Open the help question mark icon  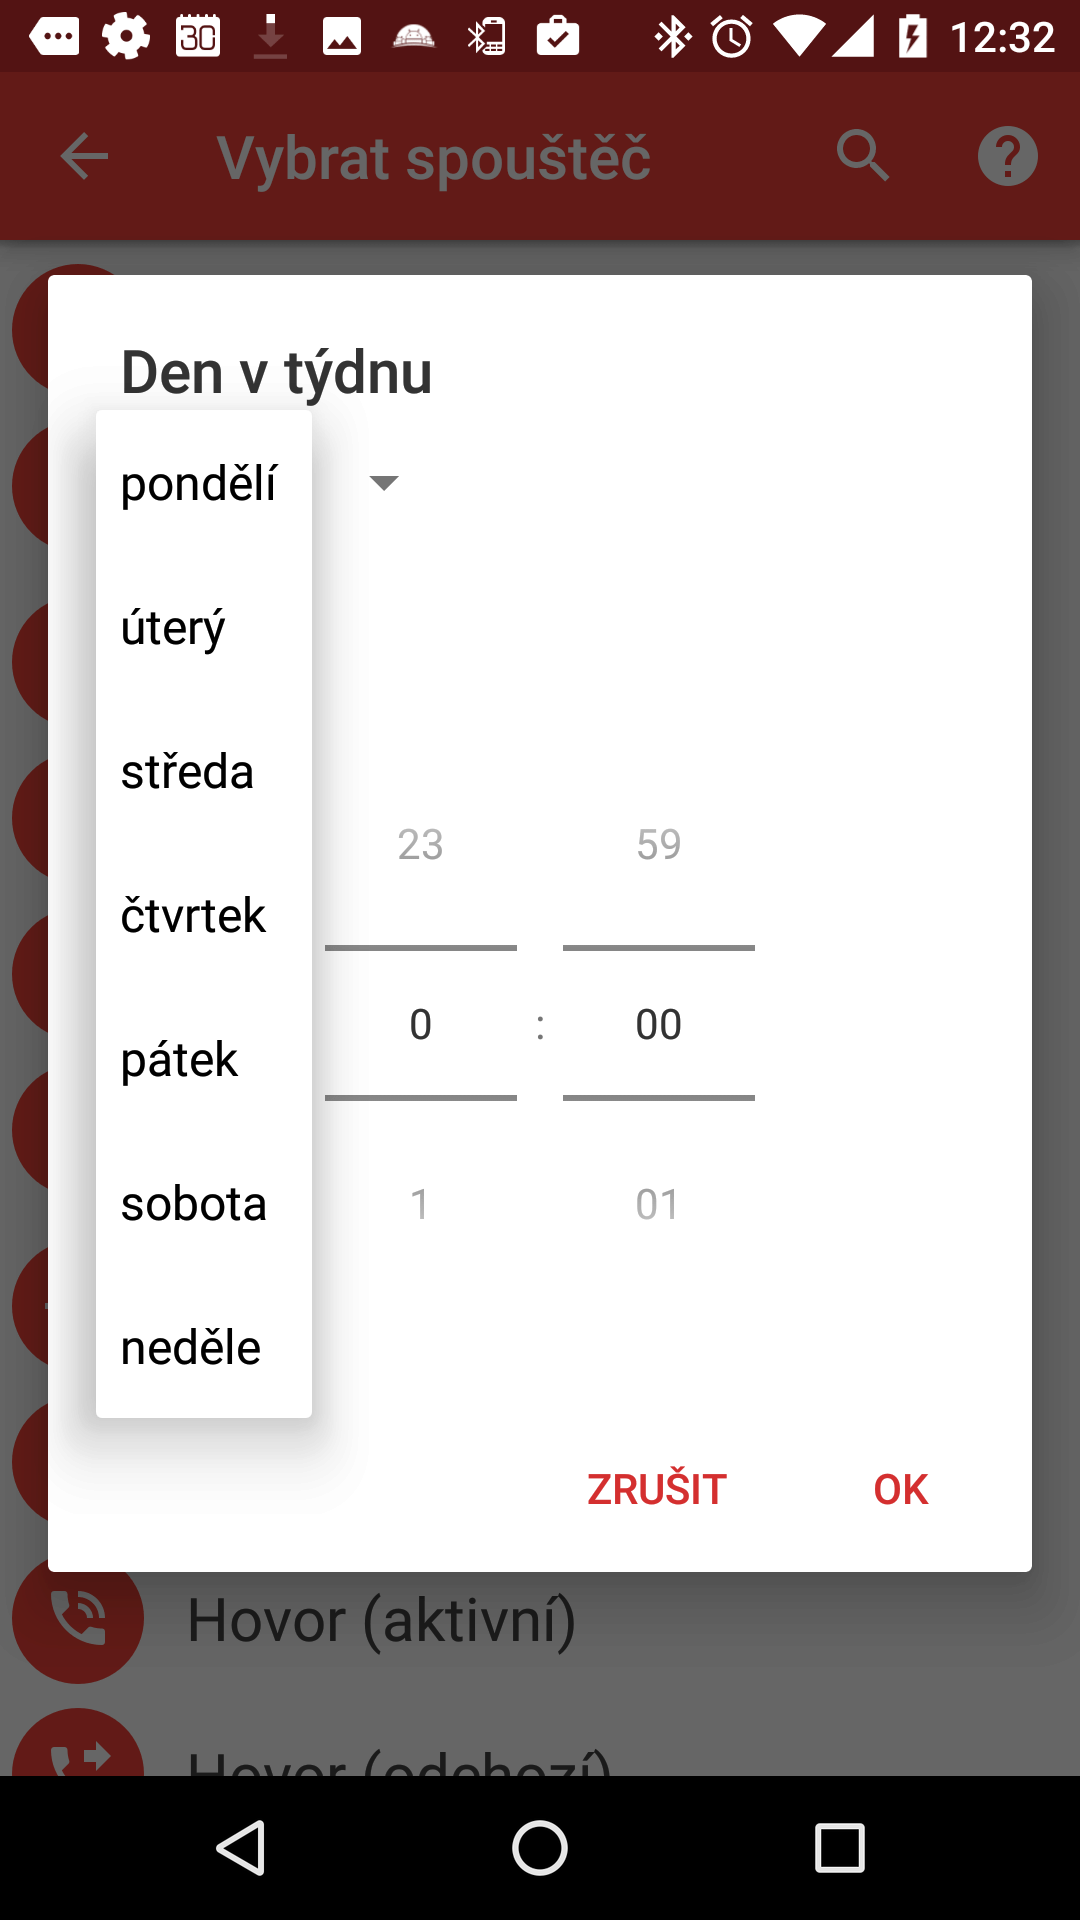coord(1007,156)
